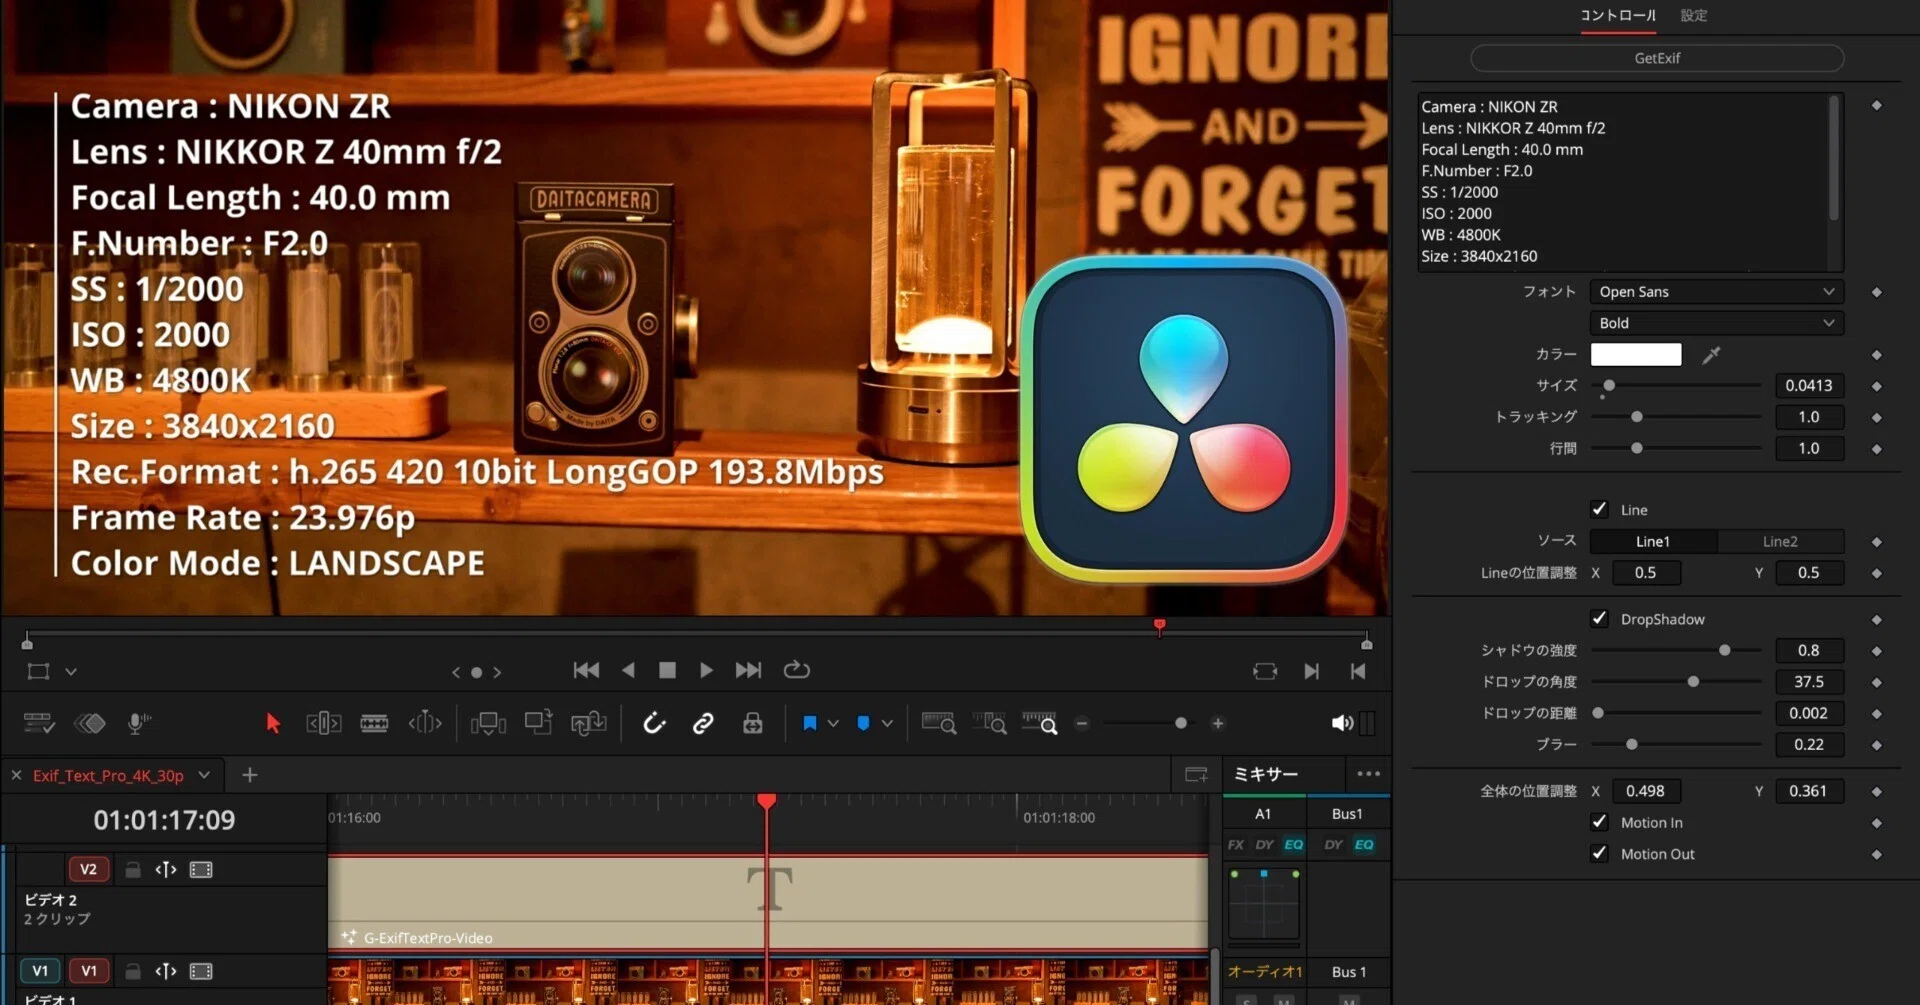Image resolution: width=1920 pixels, height=1005 pixels.
Task: Uncheck the DropShadow checkbox
Action: coord(1600,618)
